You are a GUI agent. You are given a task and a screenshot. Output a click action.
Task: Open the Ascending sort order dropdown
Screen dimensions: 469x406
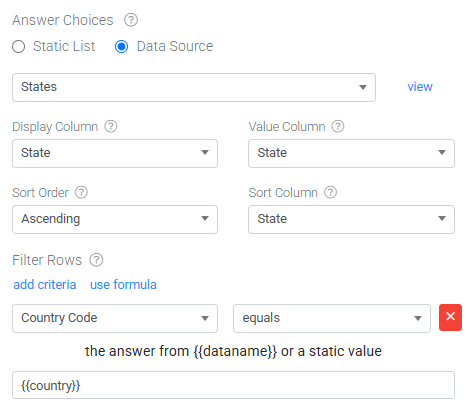(115, 219)
